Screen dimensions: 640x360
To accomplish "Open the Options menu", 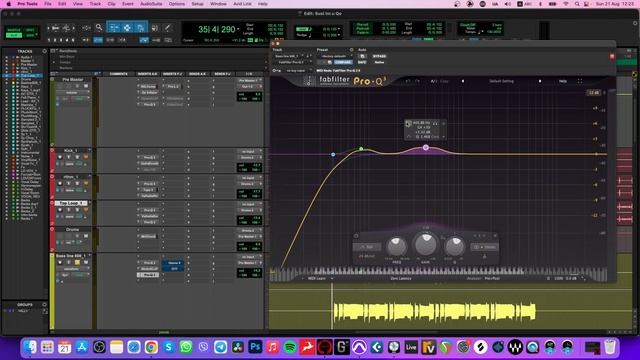I will coord(177,4).
